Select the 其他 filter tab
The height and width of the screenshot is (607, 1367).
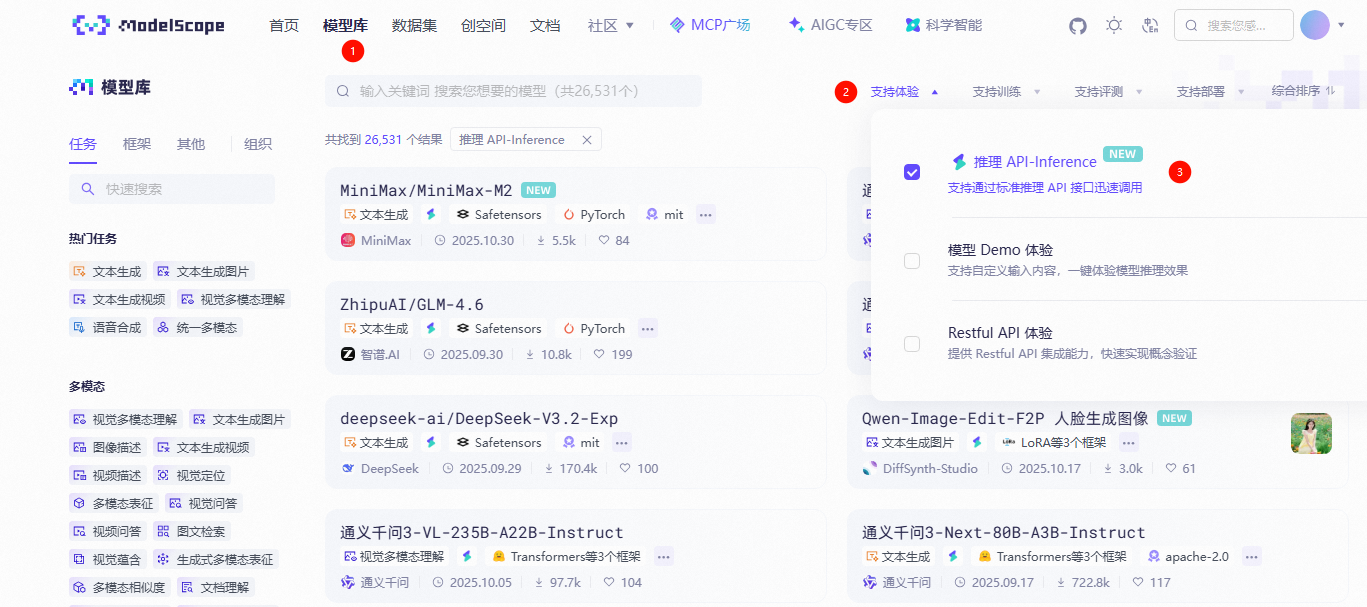tap(191, 143)
